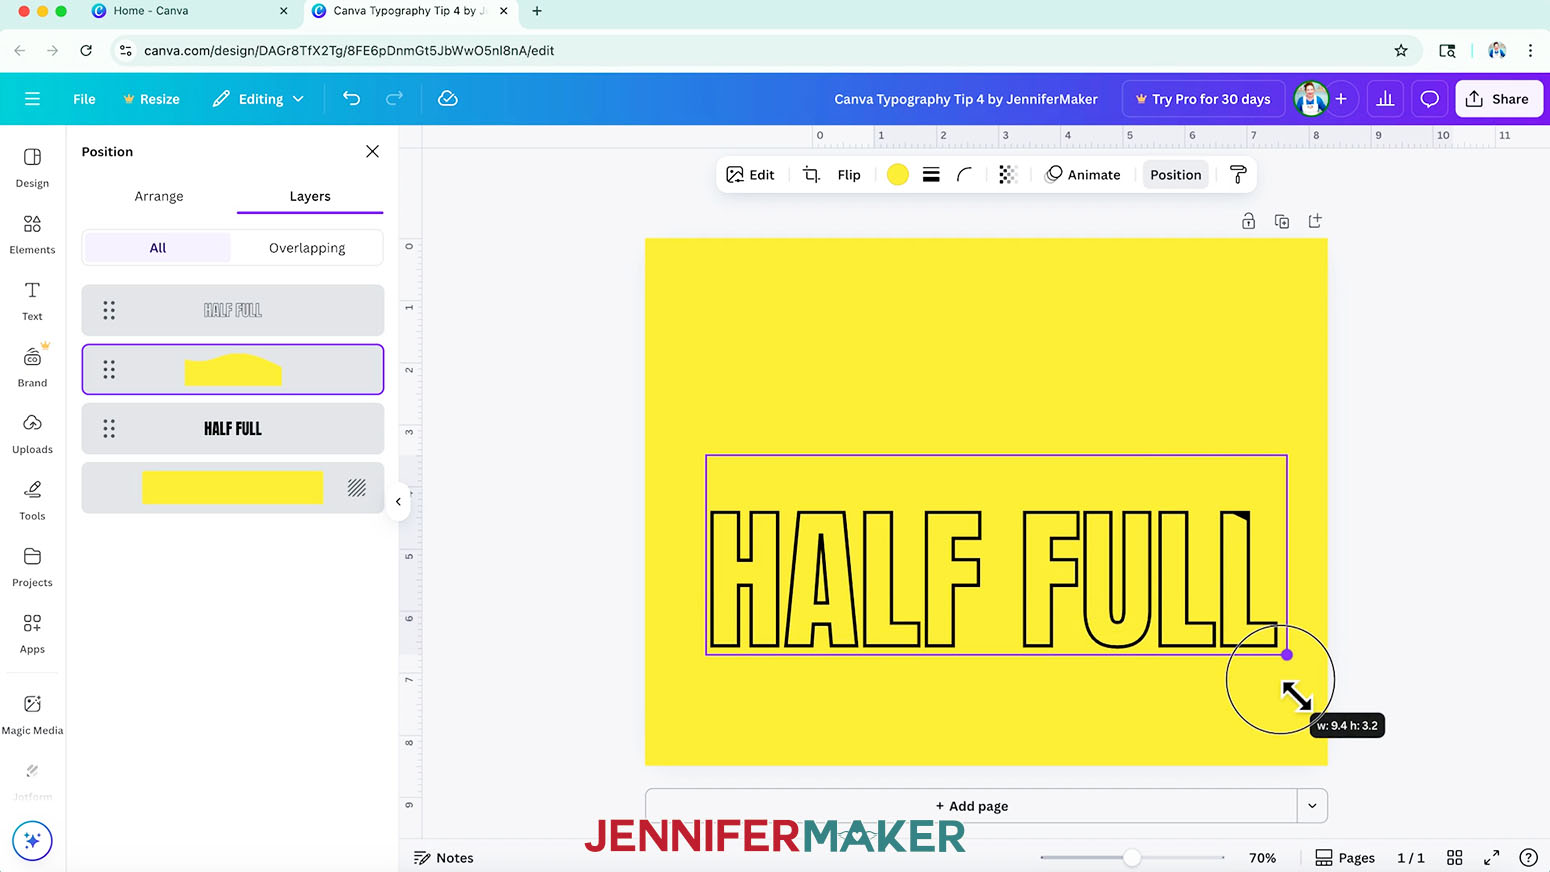
Task: Select solid HALF FULL text layer
Action: pyautogui.click(x=233, y=428)
